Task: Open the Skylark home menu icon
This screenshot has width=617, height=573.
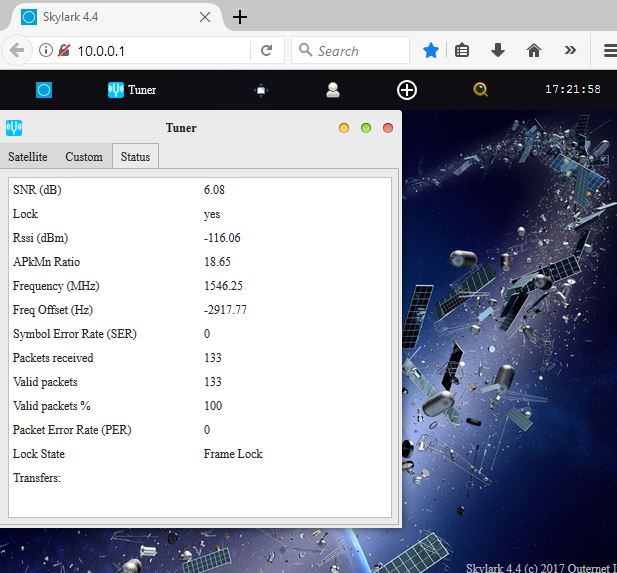Action: tap(44, 90)
